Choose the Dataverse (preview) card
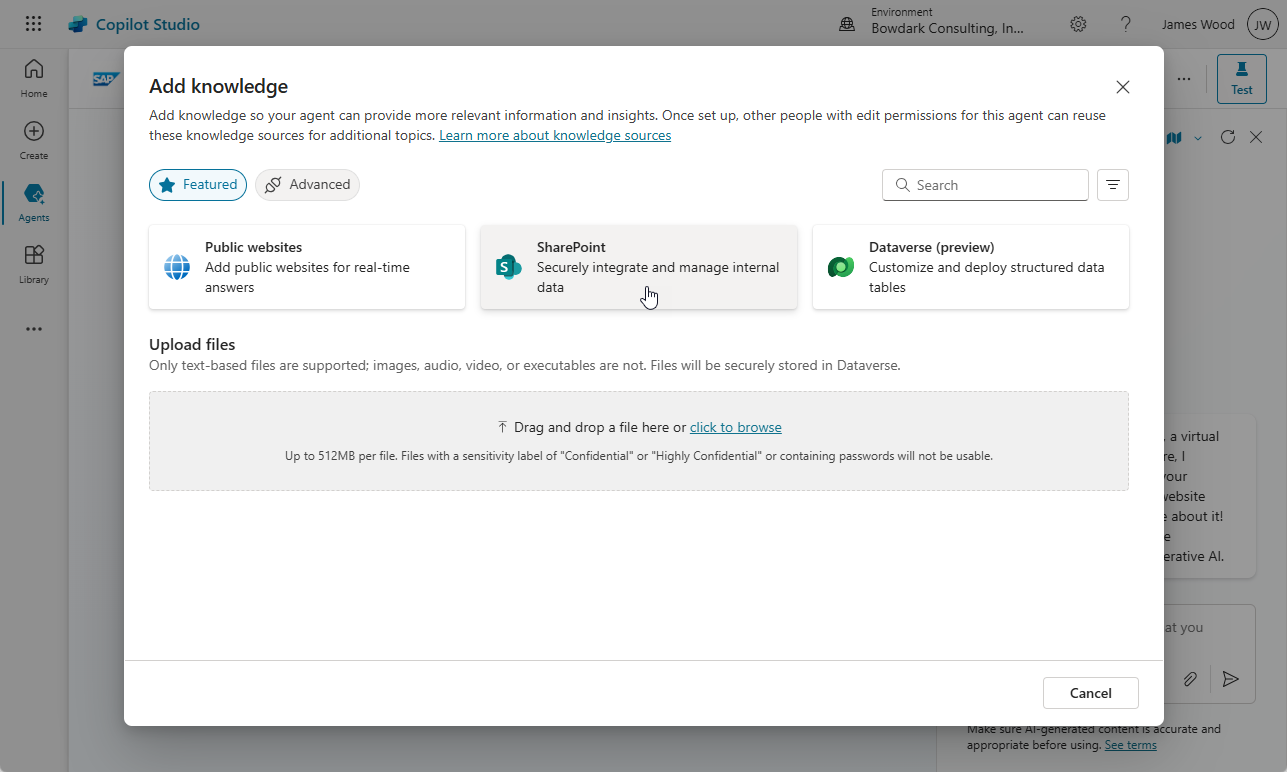 (971, 267)
